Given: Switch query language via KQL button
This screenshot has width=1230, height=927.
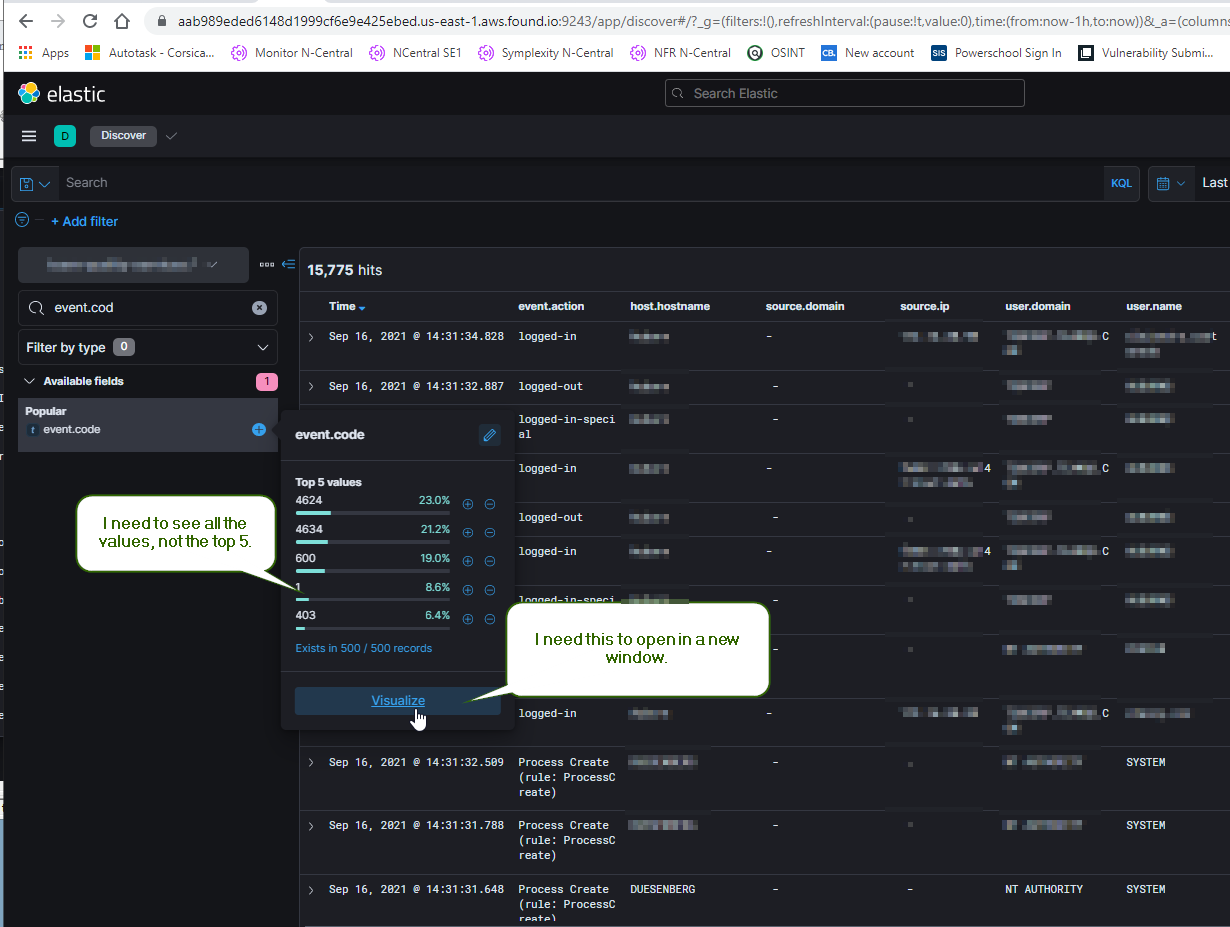Looking at the screenshot, I should click(x=1121, y=183).
